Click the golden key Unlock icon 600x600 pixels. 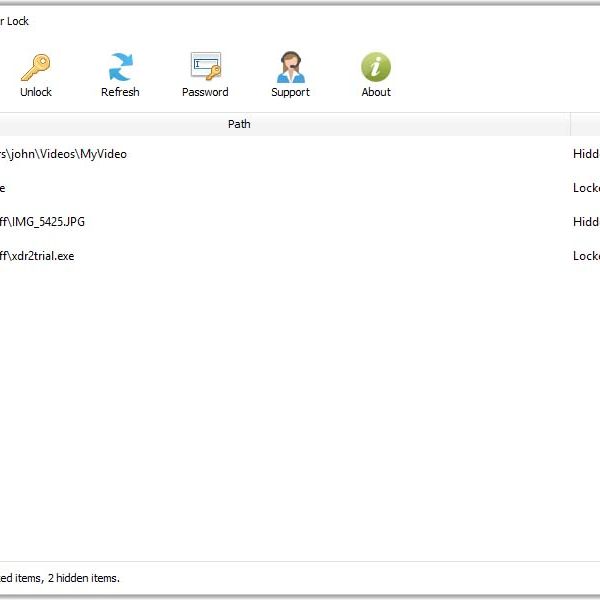pyautogui.click(x=36, y=67)
